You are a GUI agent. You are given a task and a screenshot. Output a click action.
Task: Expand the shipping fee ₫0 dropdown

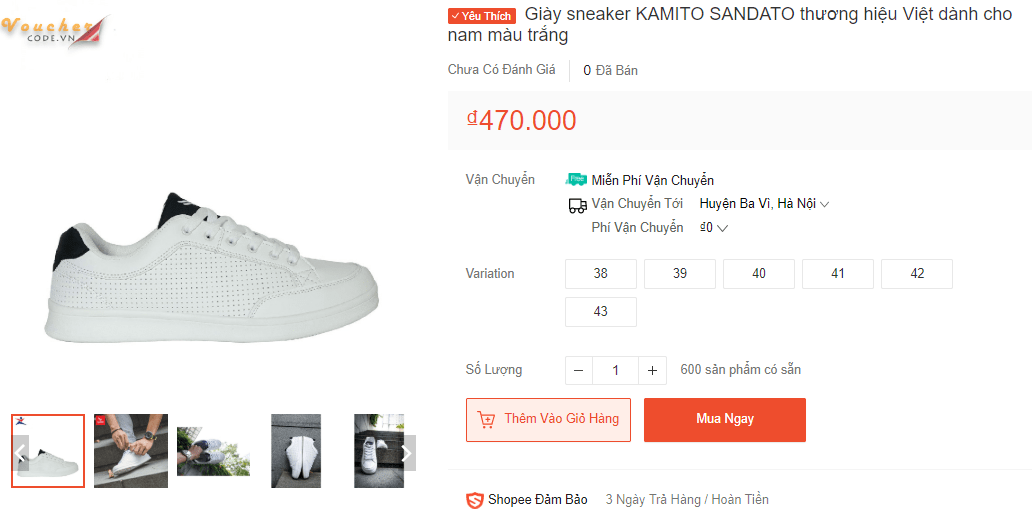(714, 228)
